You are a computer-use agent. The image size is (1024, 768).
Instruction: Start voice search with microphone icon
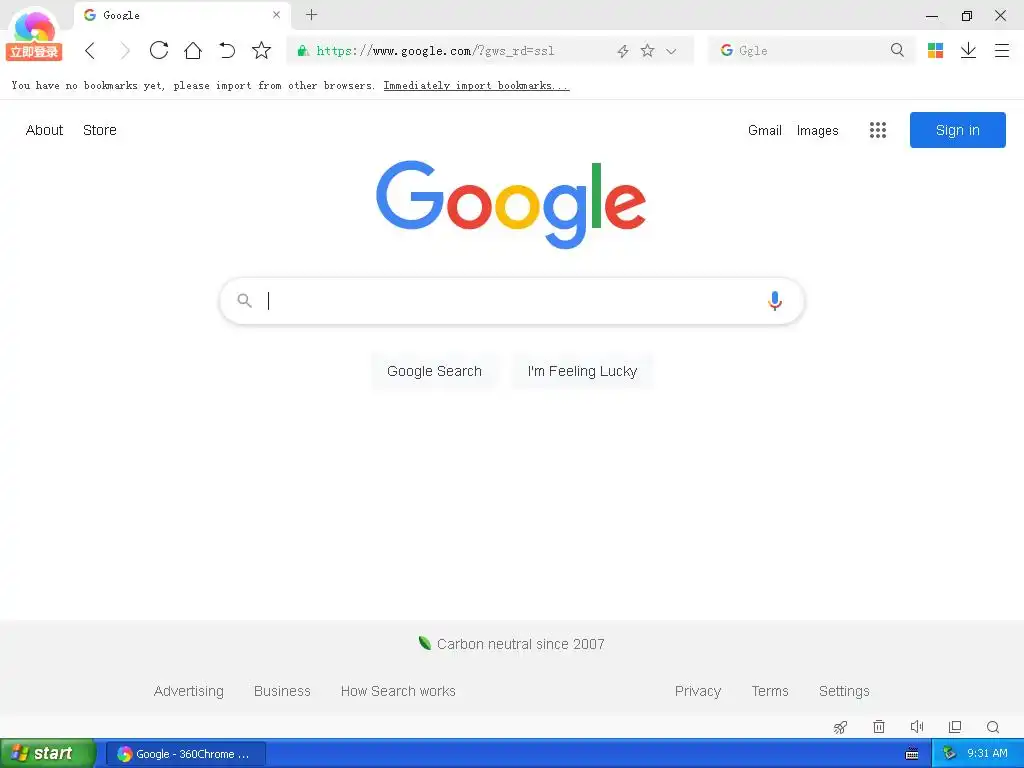[x=775, y=300]
